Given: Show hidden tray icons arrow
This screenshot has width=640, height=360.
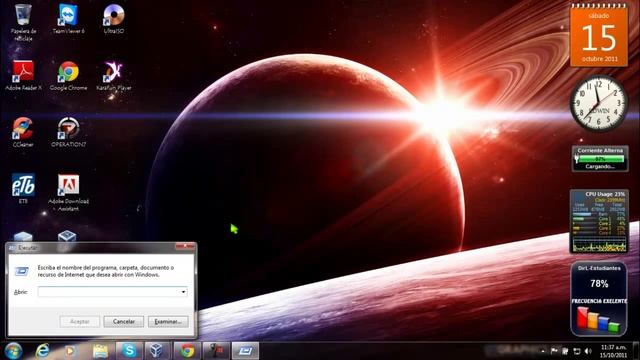Looking at the screenshot, I should [543, 351].
